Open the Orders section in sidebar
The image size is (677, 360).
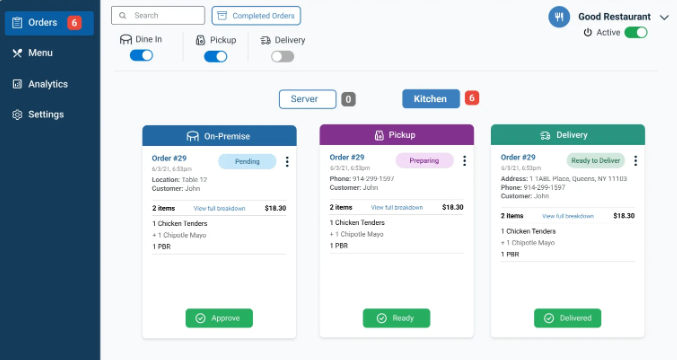(x=49, y=23)
